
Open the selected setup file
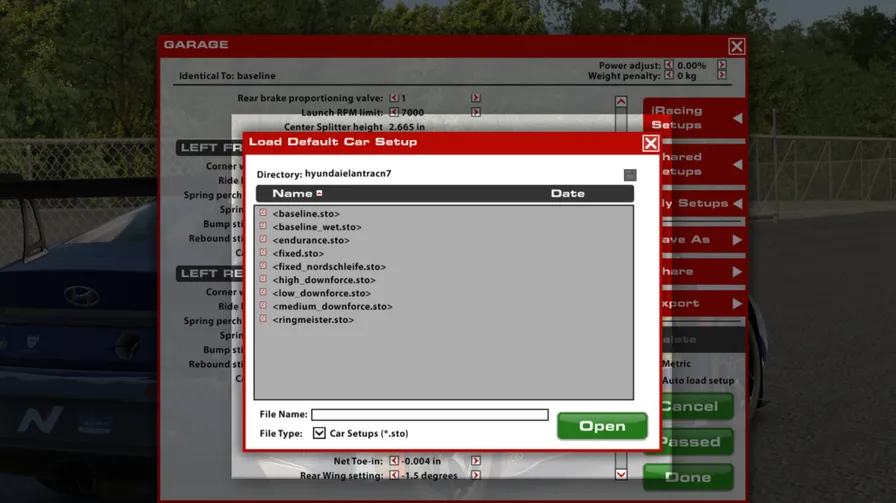pos(602,426)
